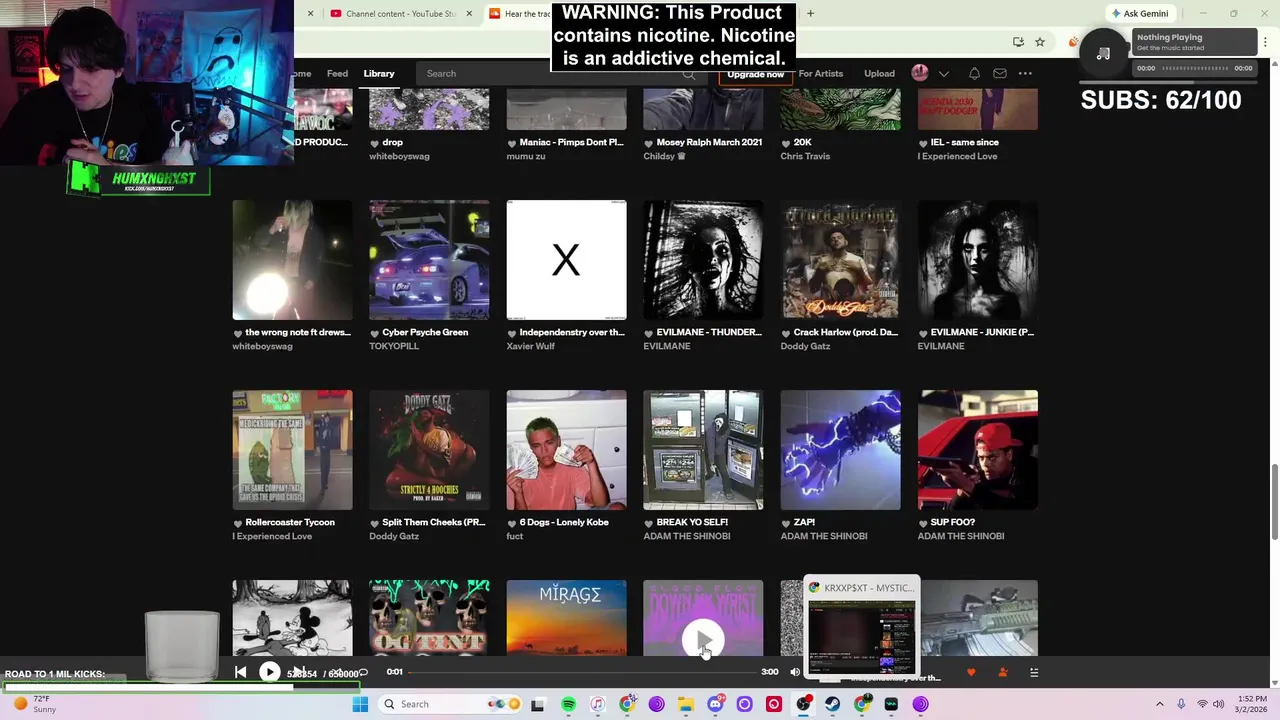The height and width of the screenshot is (720, 1280).
Task: Open the notifications bell
Action: [x=974, y=73]
